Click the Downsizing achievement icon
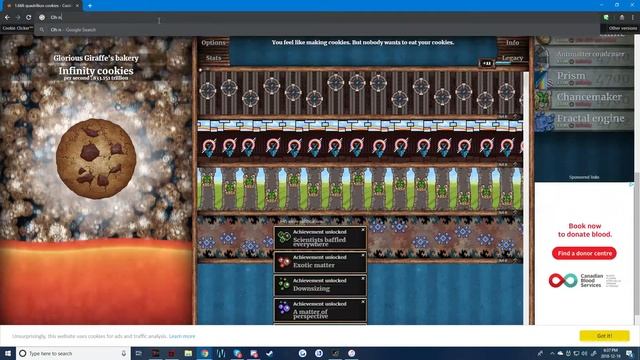Viewport: 640px width, 360px height. pos(284,285)
